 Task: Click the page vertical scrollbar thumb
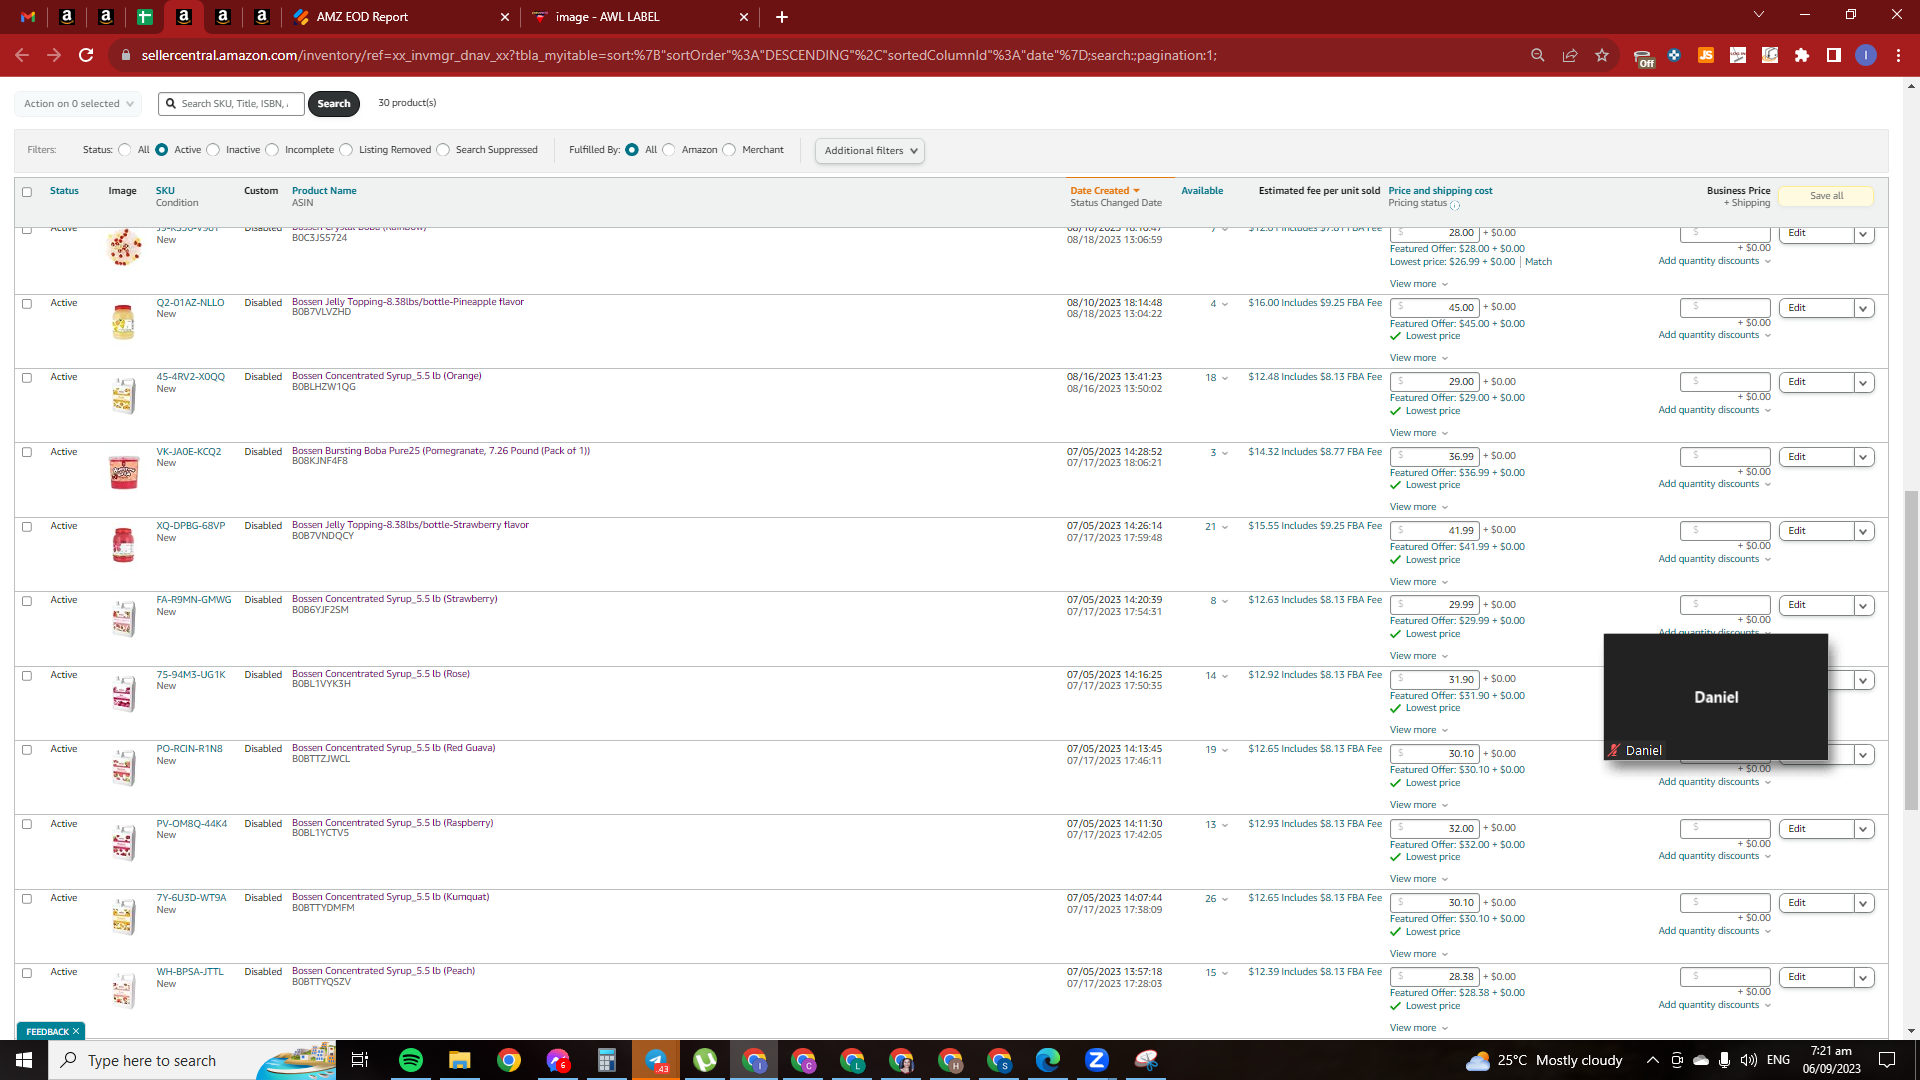(x=1911, y=650)
